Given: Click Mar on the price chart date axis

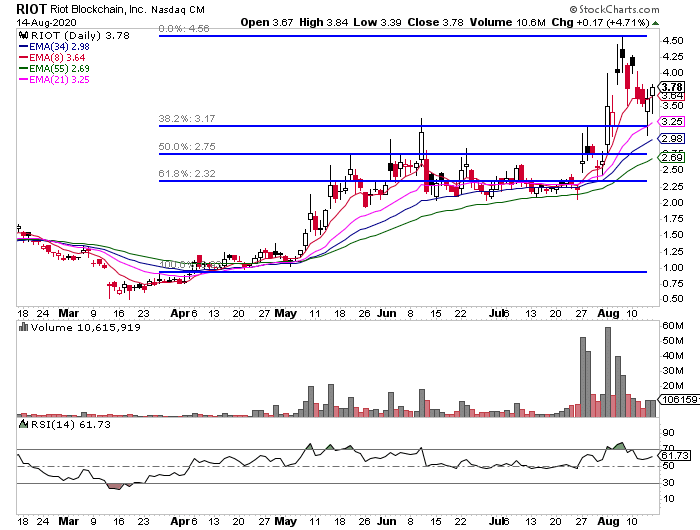Looking at the screenshot, I should (x=69, y=313).
